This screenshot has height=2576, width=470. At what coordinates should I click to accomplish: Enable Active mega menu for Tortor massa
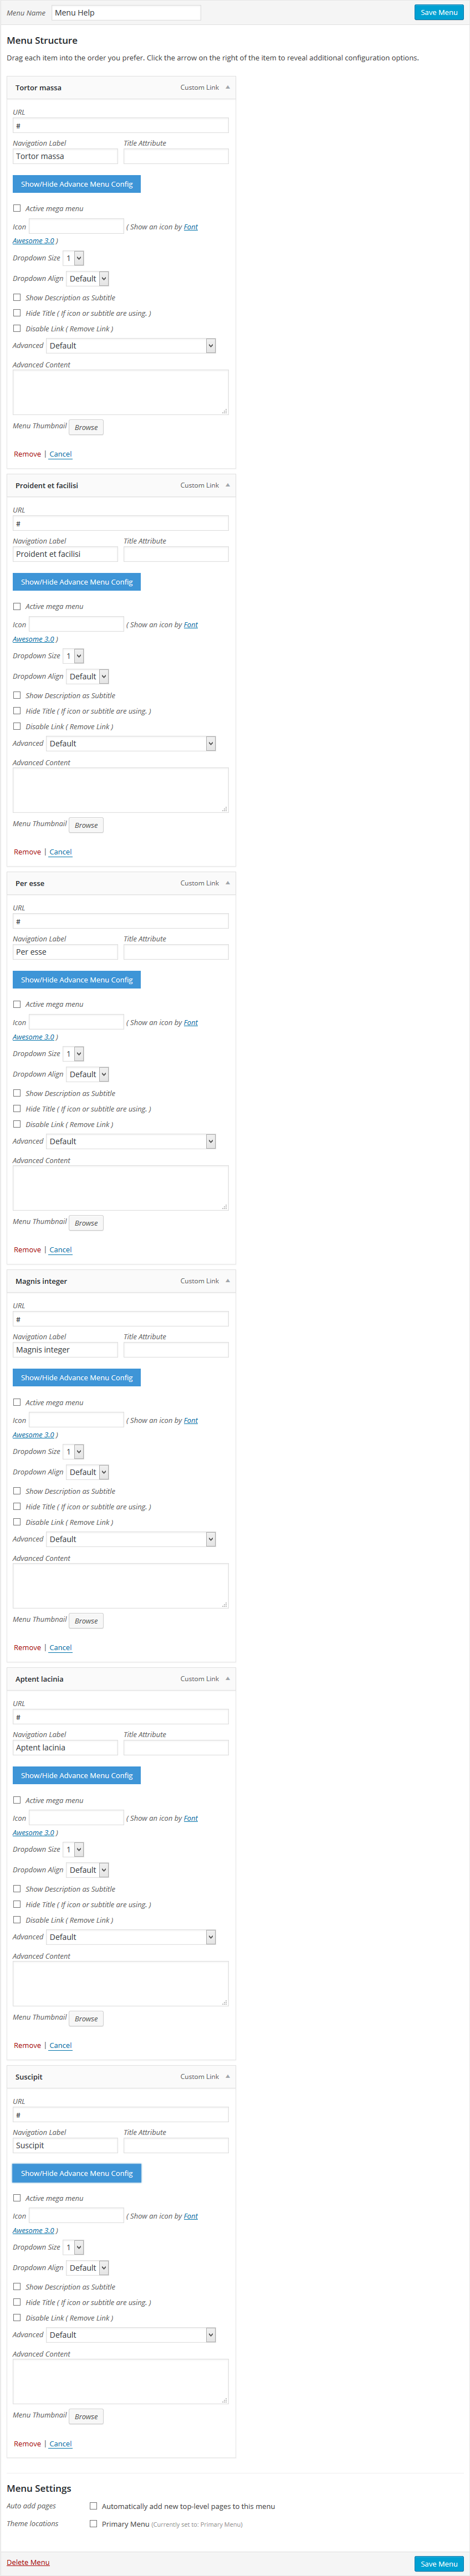(17, 209)
